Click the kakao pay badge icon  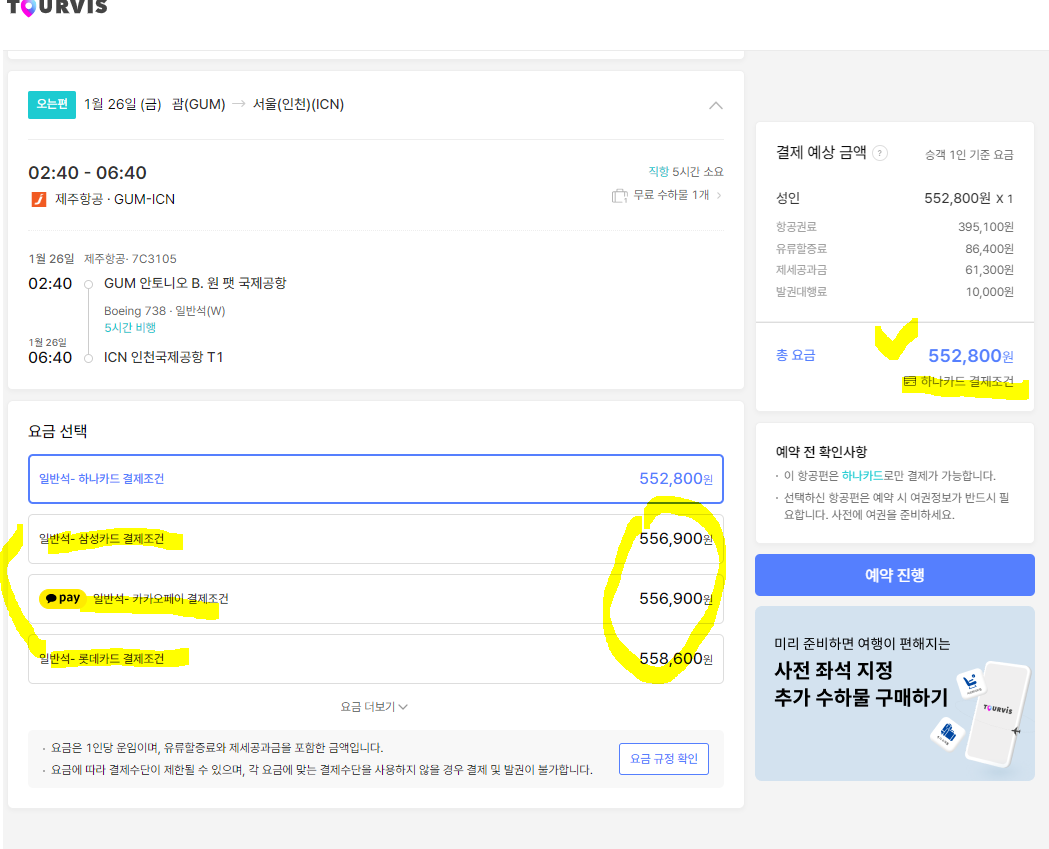coord(63,598)
